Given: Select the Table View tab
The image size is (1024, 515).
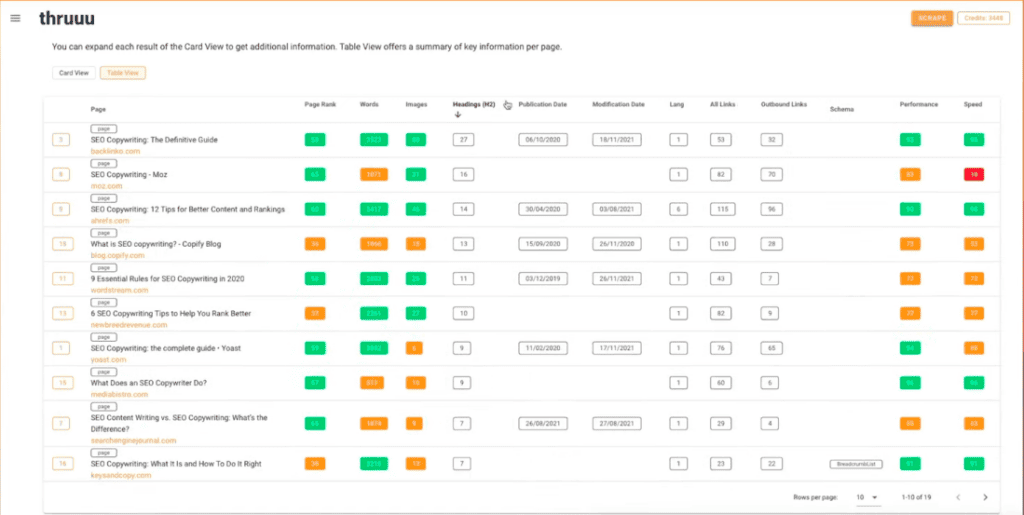Looking at the screenshot, I should point(123,73).
